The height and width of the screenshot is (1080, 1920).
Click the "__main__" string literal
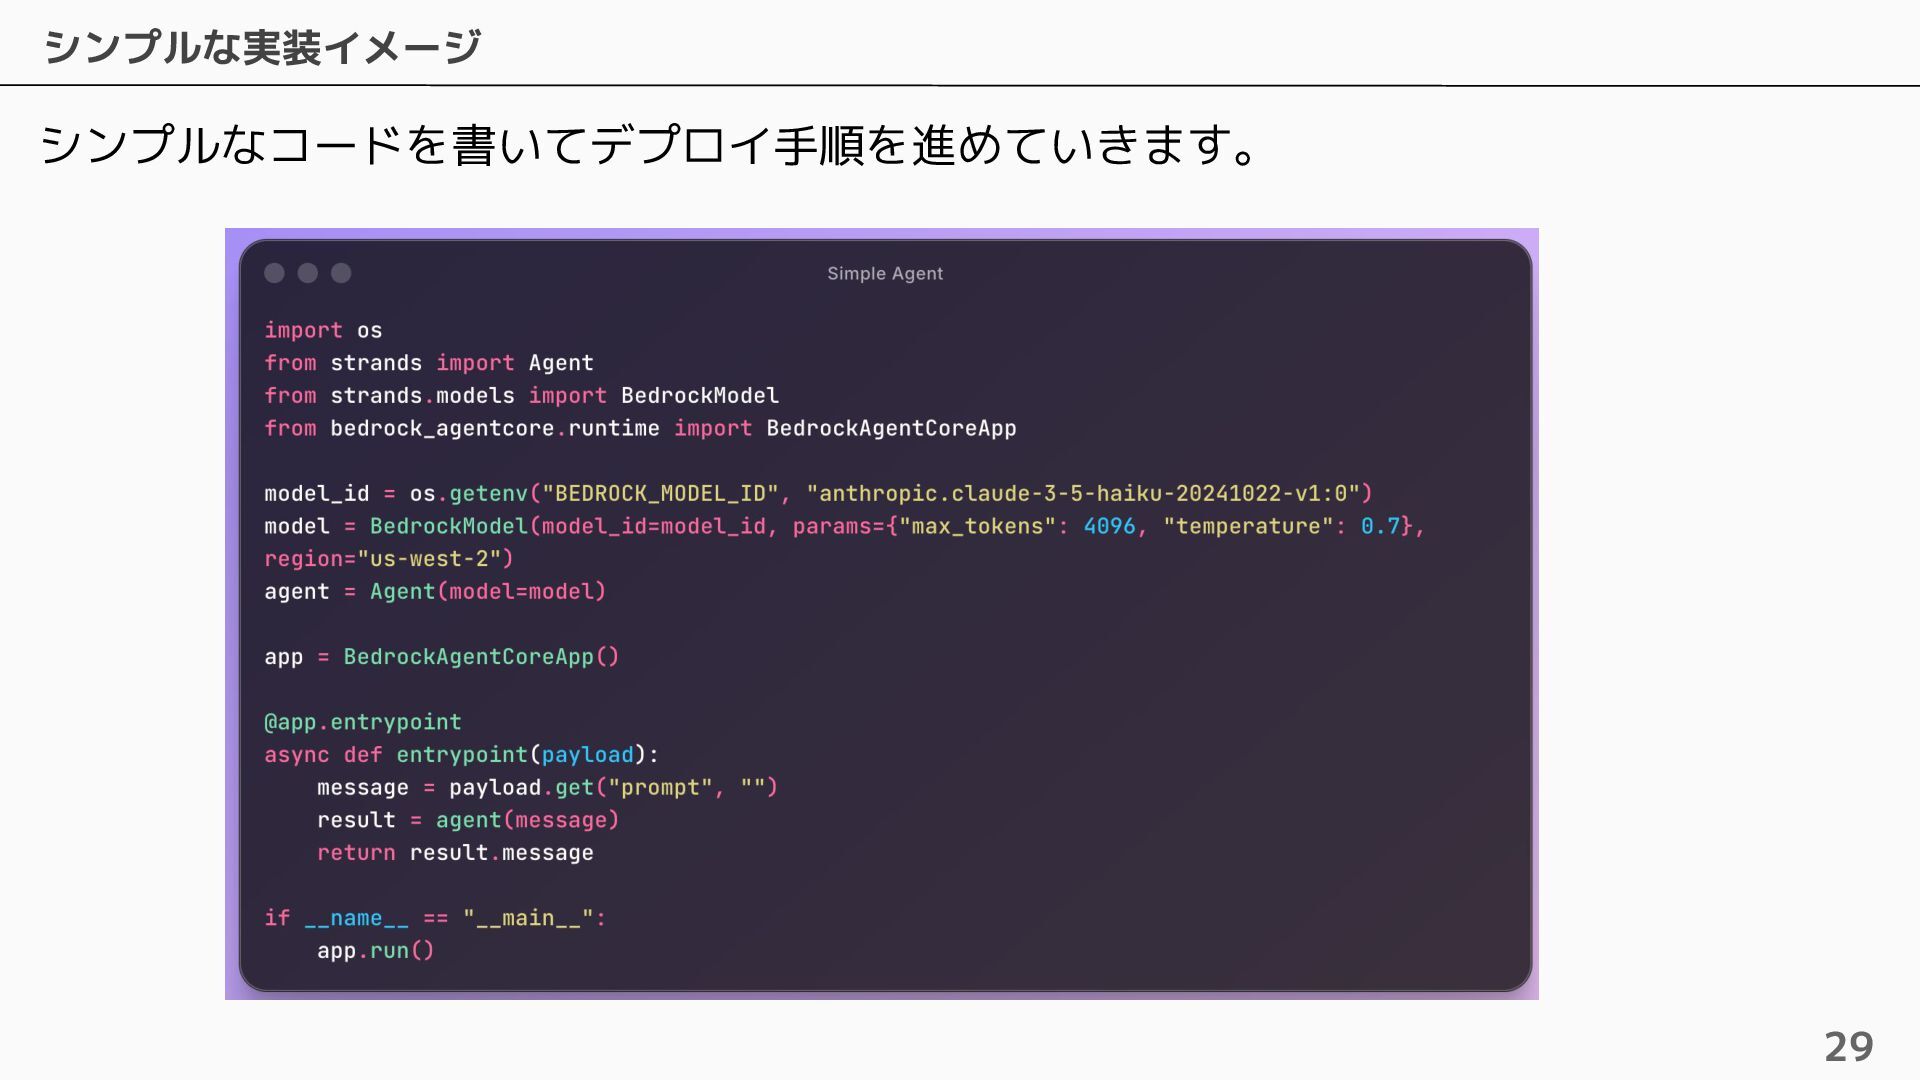(527, 918)
